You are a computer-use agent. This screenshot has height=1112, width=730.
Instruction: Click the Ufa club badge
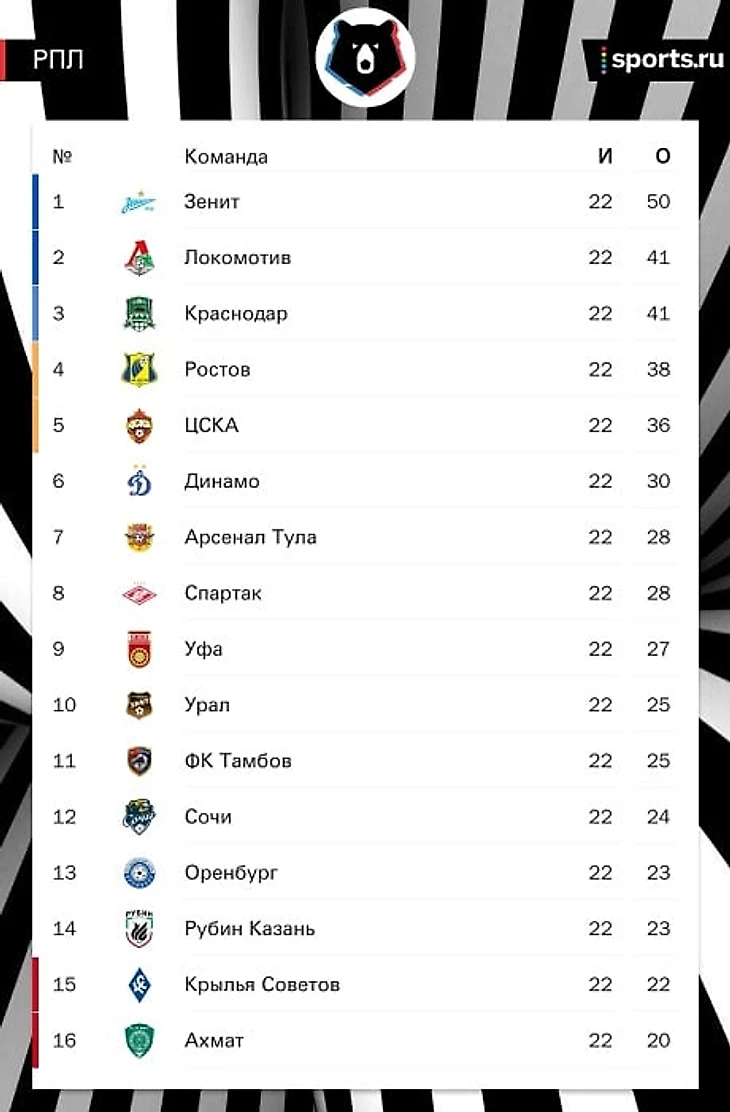[x=139, y=649]
